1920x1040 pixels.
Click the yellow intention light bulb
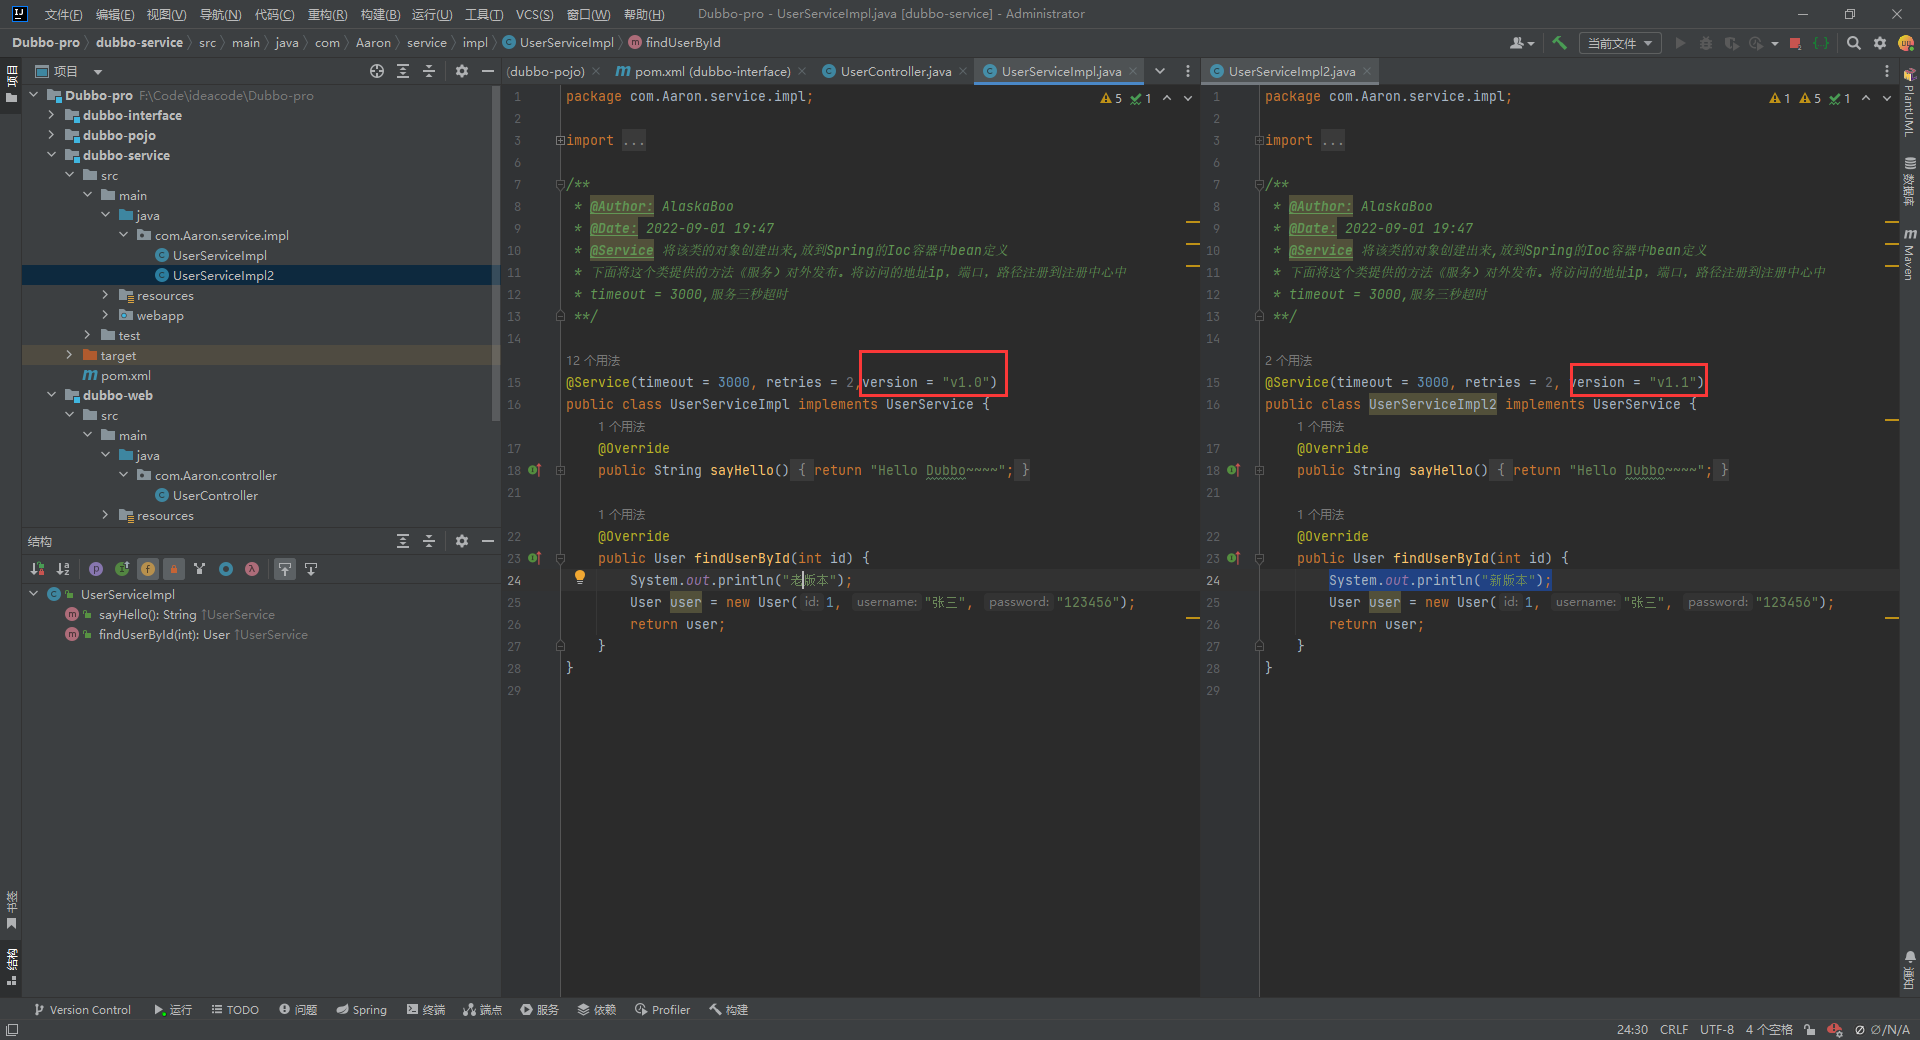tap(579, 577)
